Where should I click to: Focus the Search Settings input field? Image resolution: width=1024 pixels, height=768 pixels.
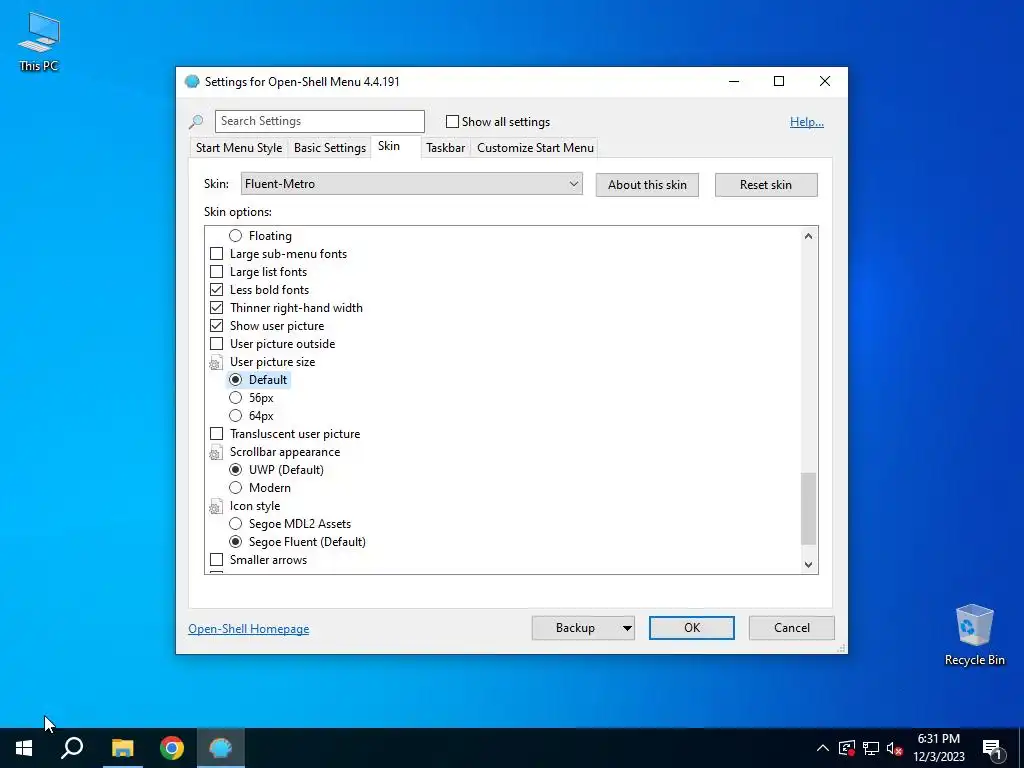pos(319,121)
